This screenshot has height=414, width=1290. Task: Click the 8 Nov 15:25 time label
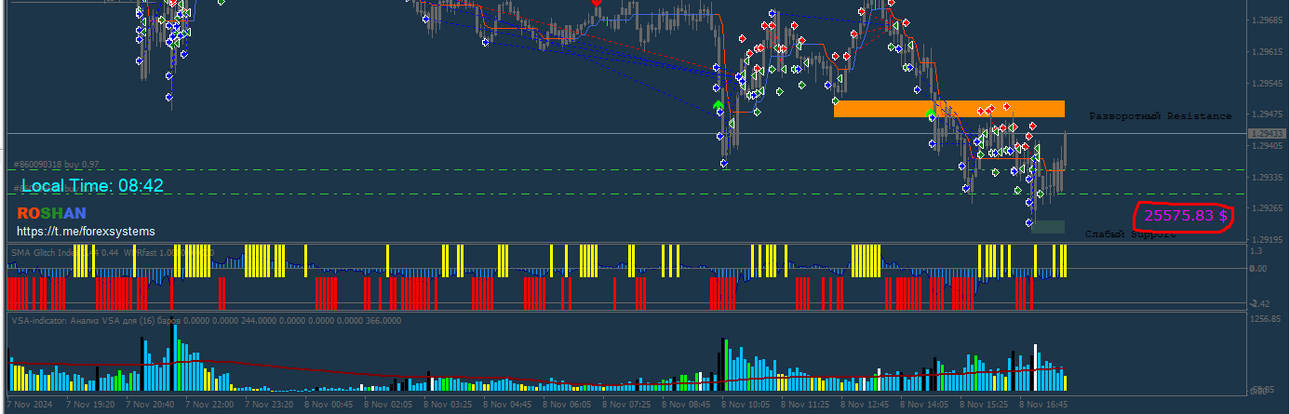click(x=986, y=406)
